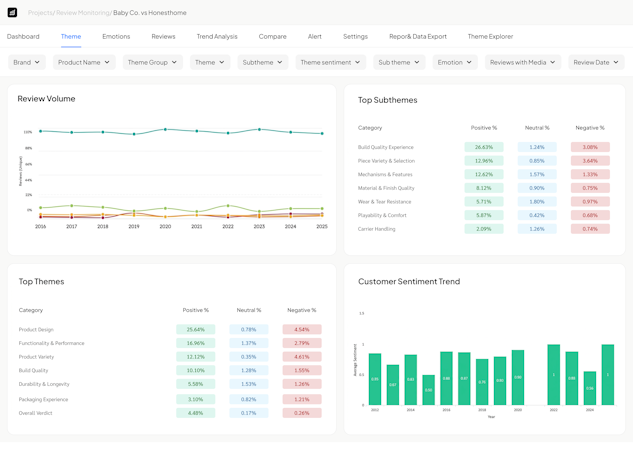Screen dimensions: 633x450
Task: Expand the Theme Group dropdown
Action: [153, 62]
